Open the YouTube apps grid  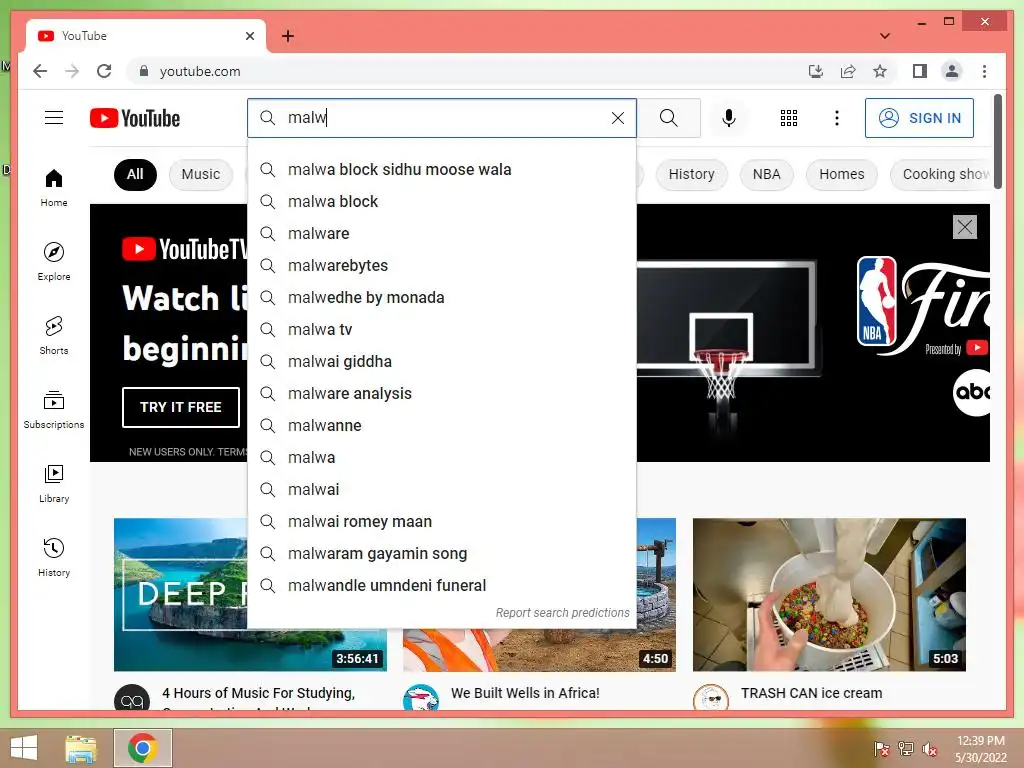(789, 118)
